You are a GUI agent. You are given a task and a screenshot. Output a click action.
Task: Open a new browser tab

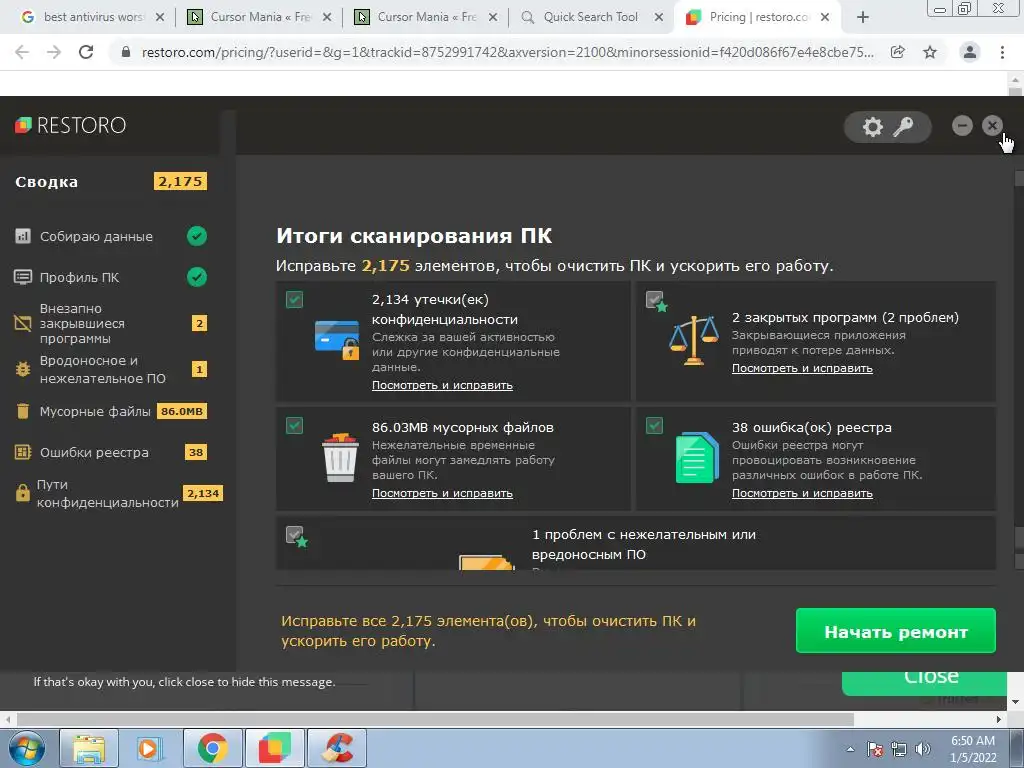coord(863,18)
